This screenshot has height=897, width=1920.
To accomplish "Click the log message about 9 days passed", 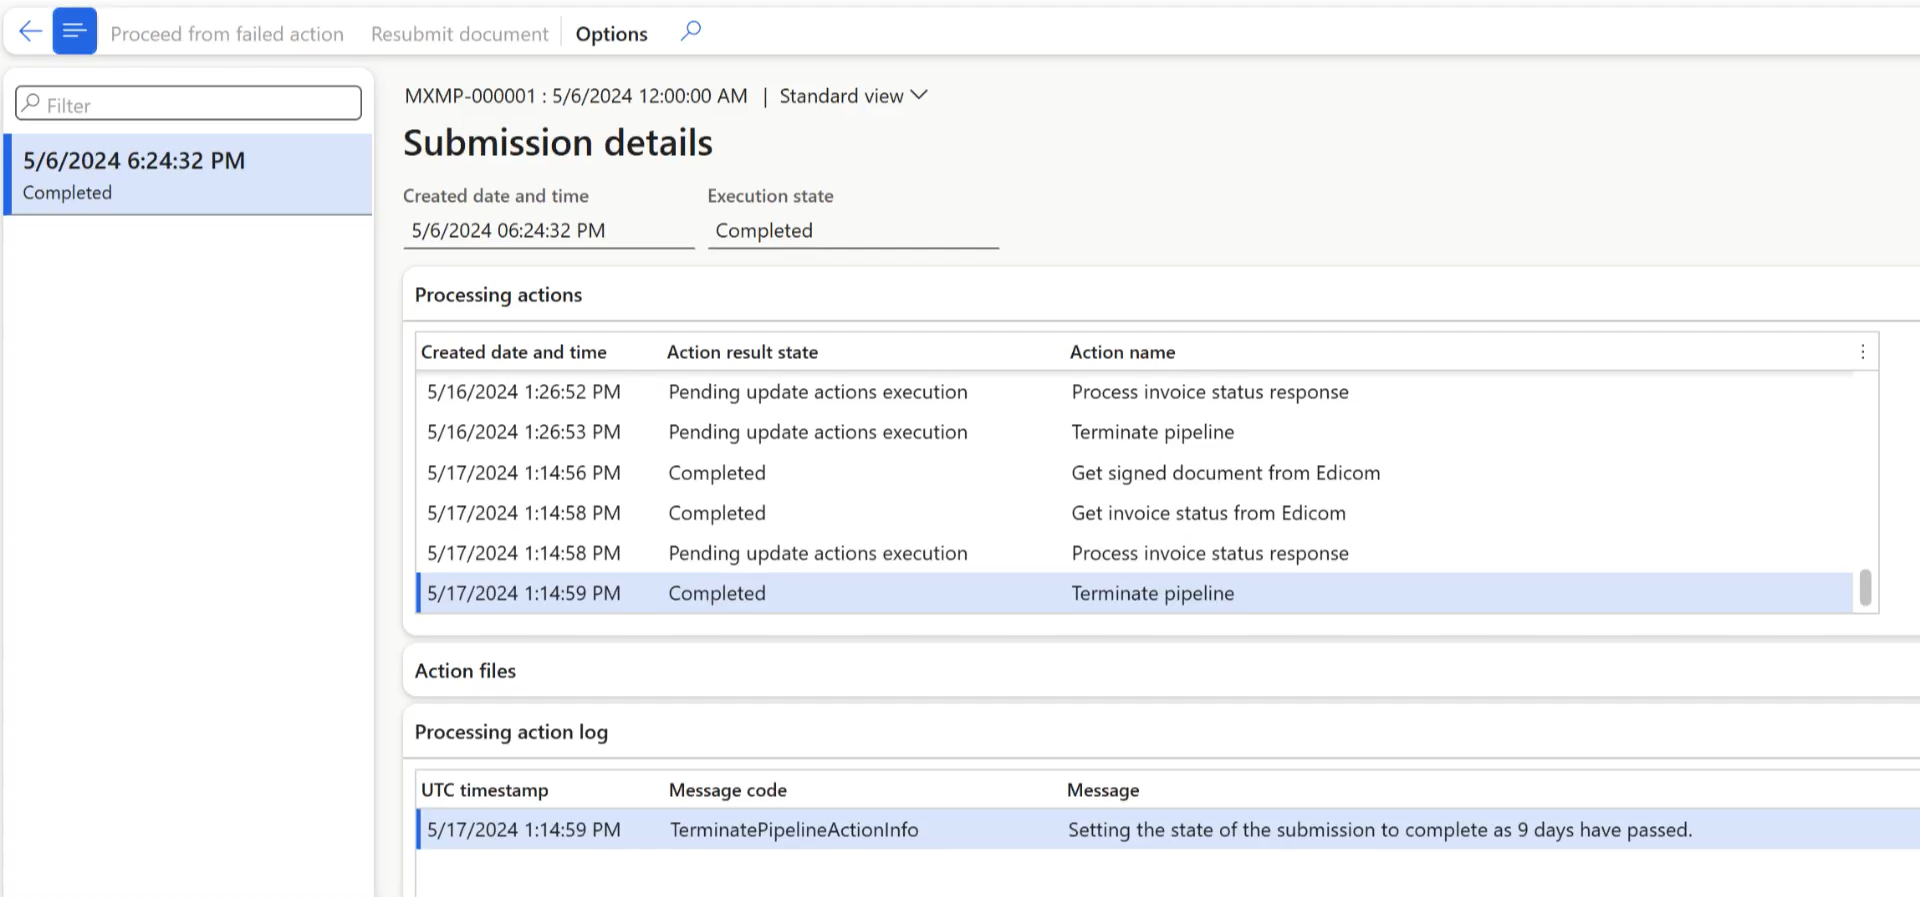I will (1380, 830).
